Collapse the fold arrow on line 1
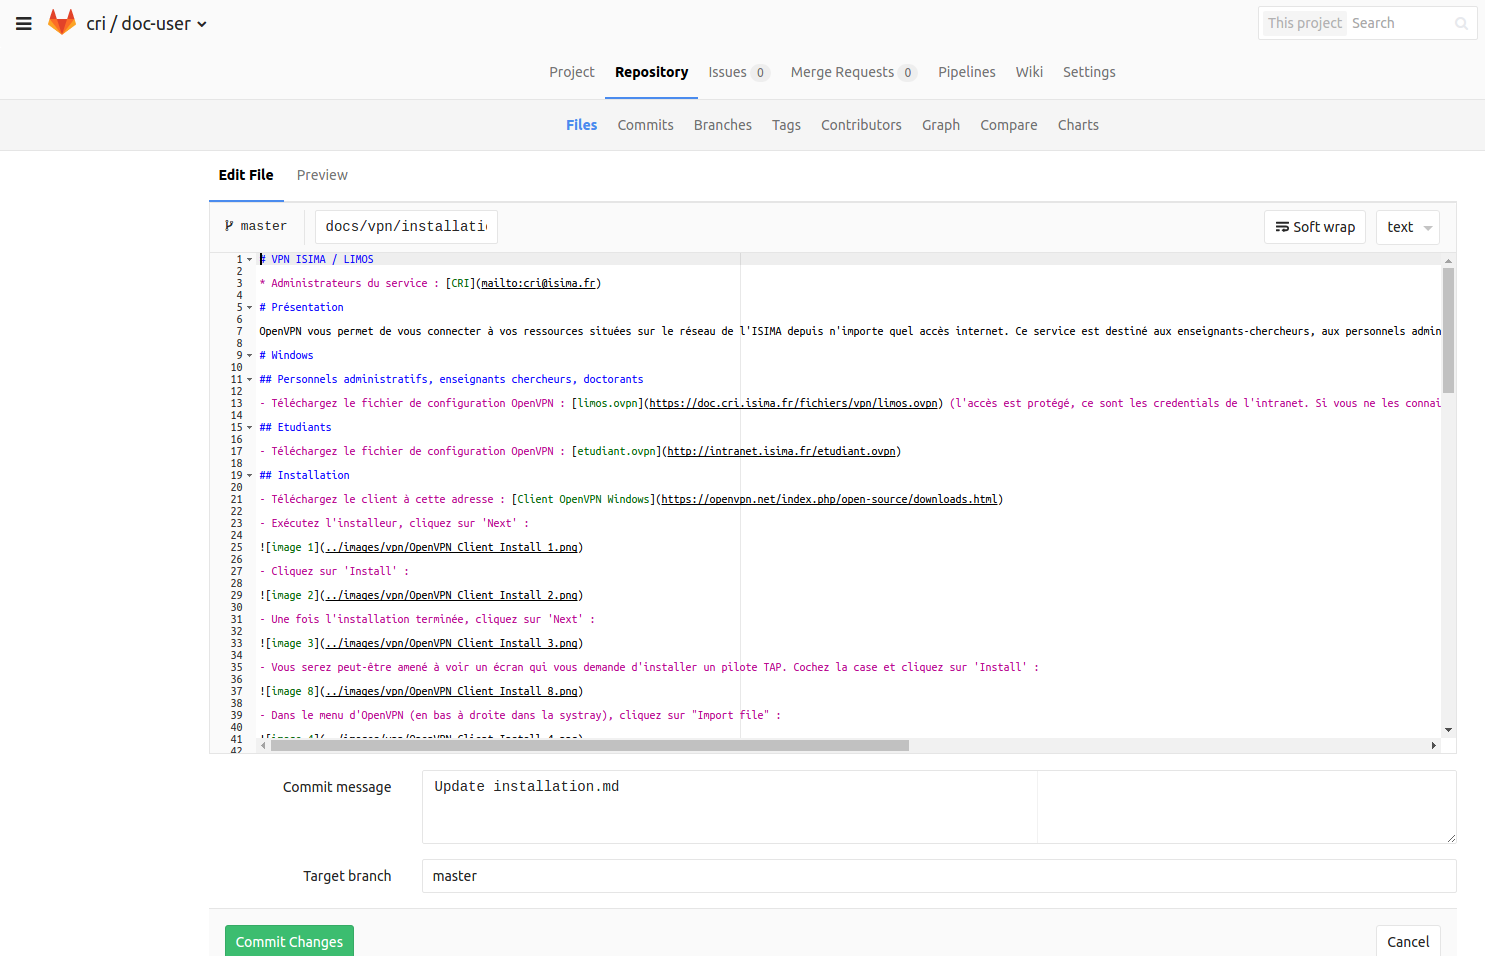 pyautogui.click(x=249, y=259)
